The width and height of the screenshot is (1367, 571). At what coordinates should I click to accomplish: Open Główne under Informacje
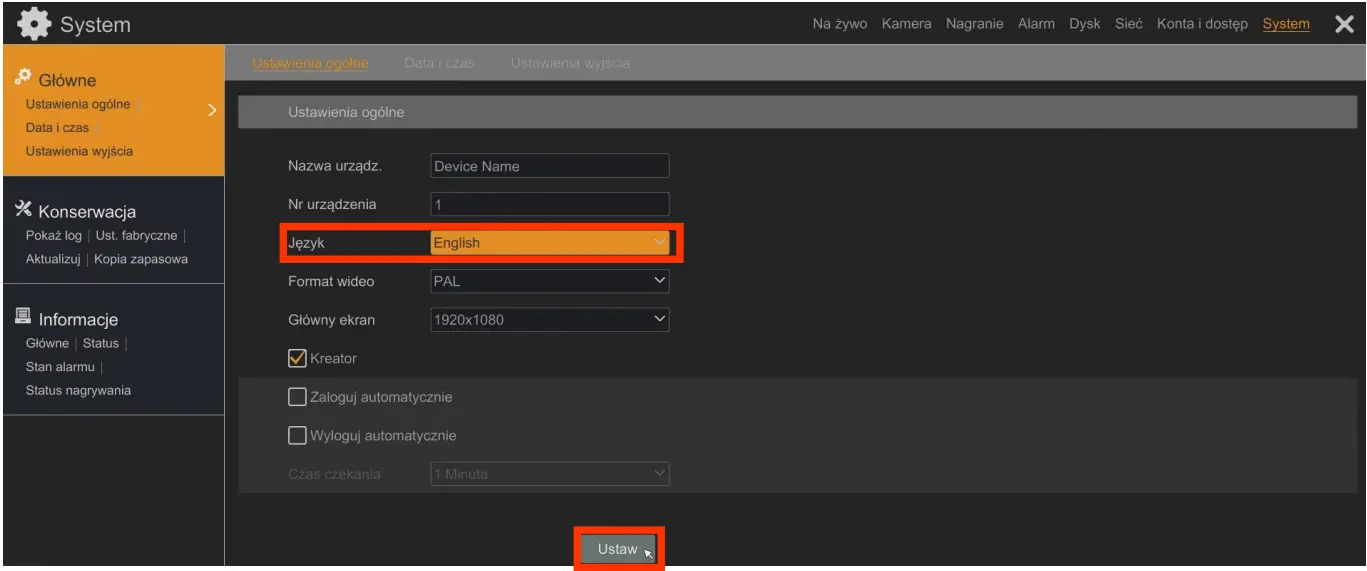(47, 343)
